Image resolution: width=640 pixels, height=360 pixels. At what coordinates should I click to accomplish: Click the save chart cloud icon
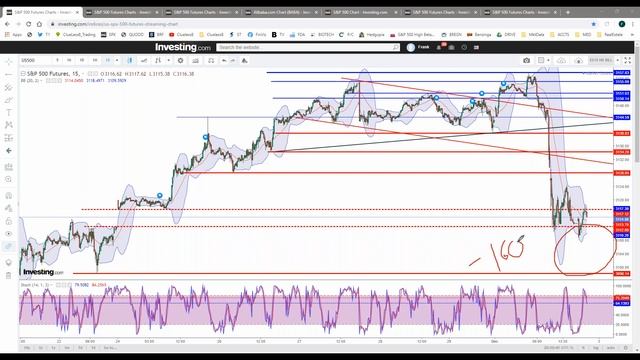click(x=562, y=60)
